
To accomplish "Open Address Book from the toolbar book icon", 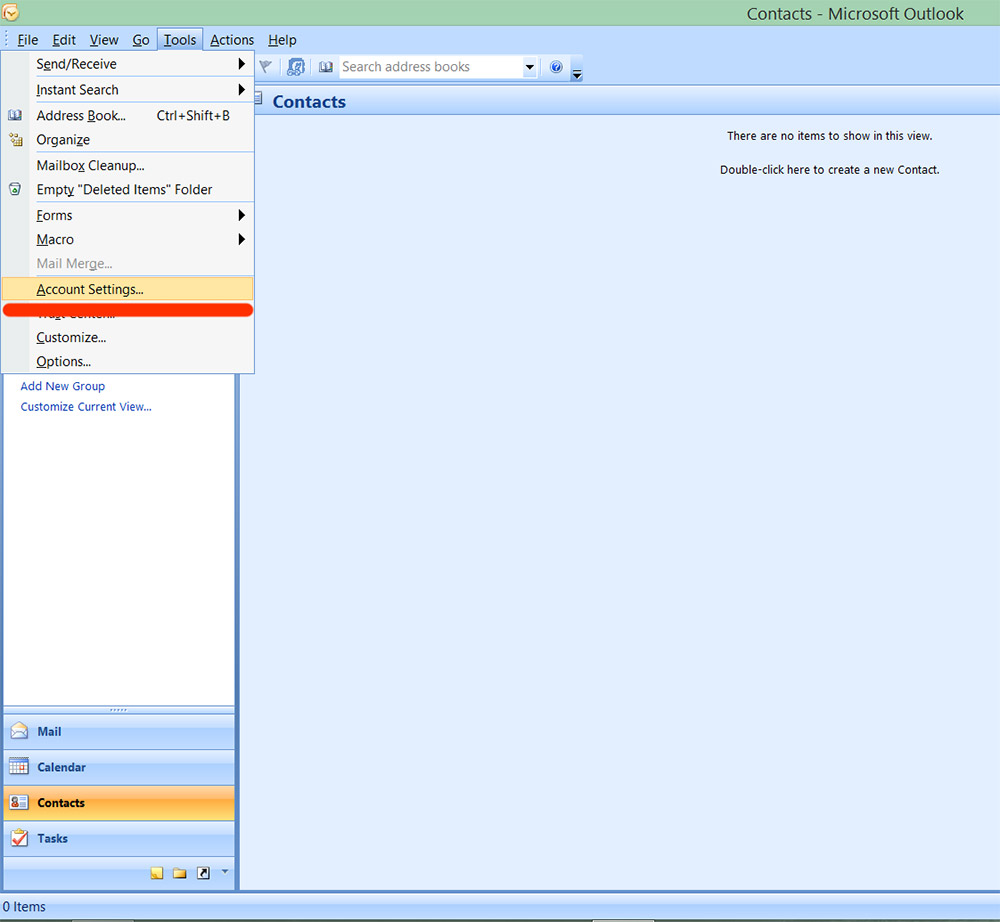I will pyautogui.click(x=326, y=66).
